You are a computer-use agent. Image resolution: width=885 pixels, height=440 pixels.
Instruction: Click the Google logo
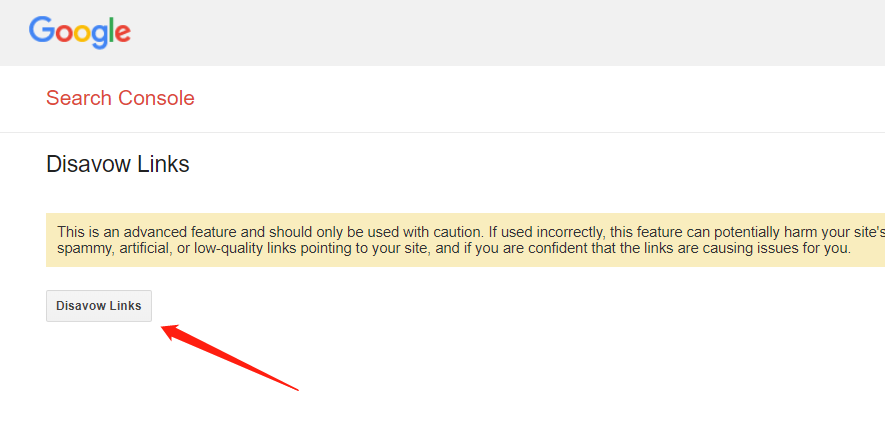[x=80, y=32]
